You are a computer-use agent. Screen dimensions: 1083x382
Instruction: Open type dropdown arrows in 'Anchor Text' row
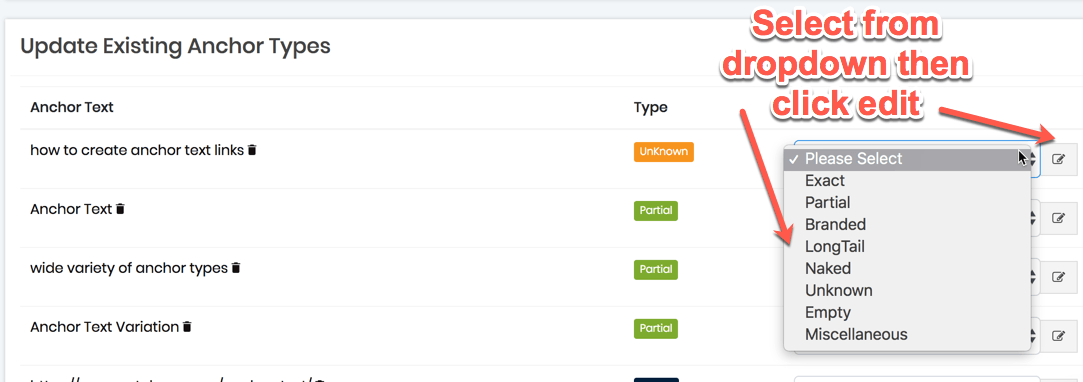point(1034,218)
